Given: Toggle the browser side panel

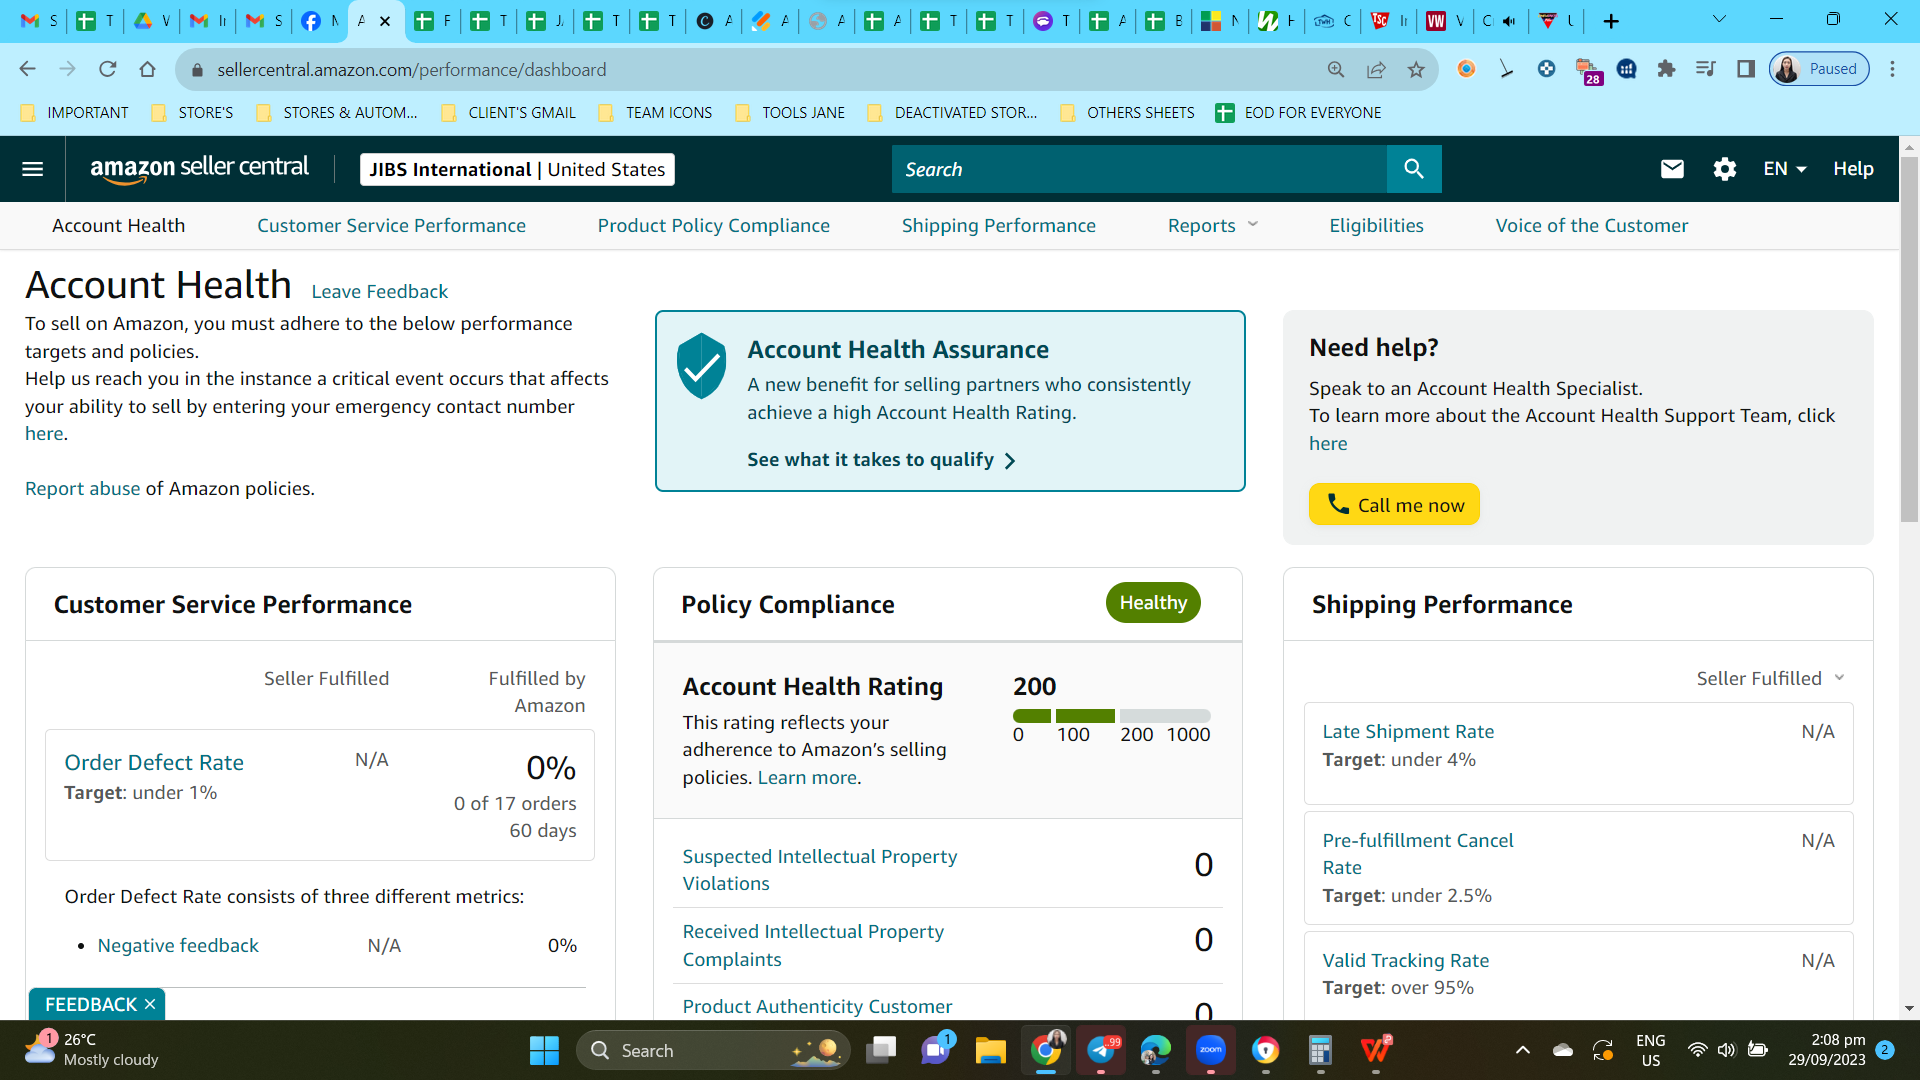Looking at the screenshot, I should coord(1746,69).
